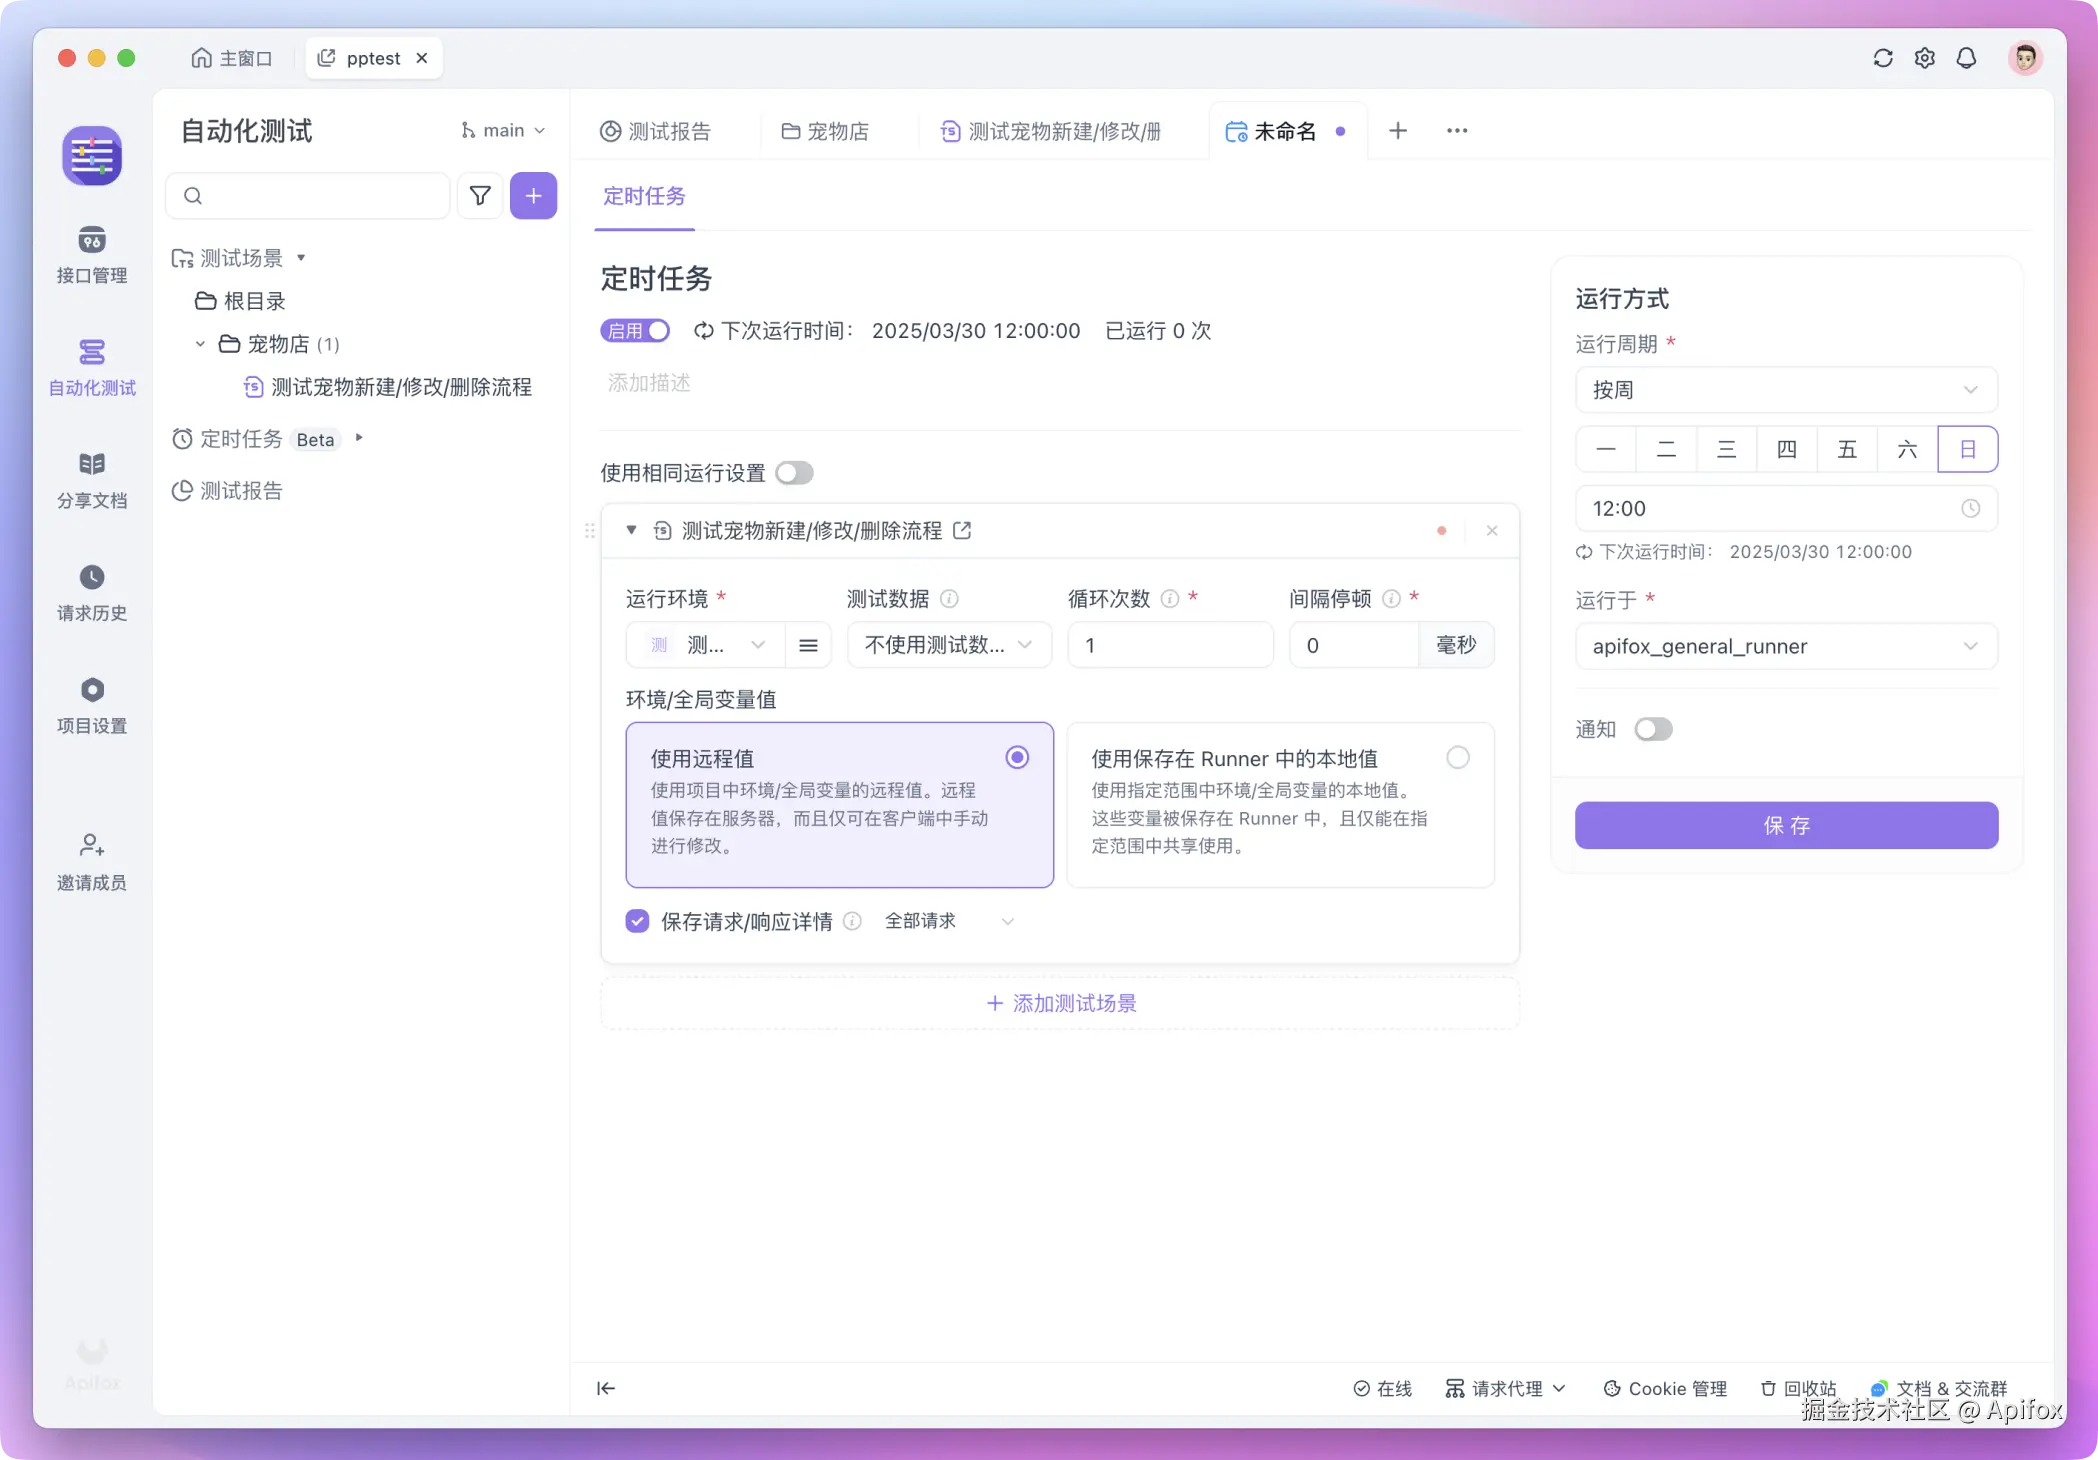
Task: Switch to the 宠物店 tab
Action: click(x=826, y=131)
